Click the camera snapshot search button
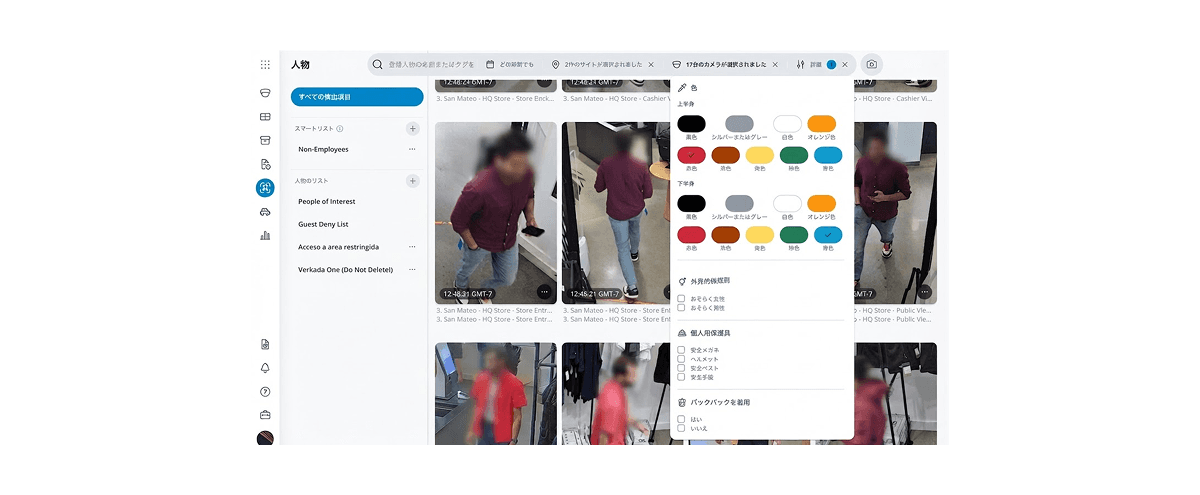The image size is (1200, 495). coord(872,64)
